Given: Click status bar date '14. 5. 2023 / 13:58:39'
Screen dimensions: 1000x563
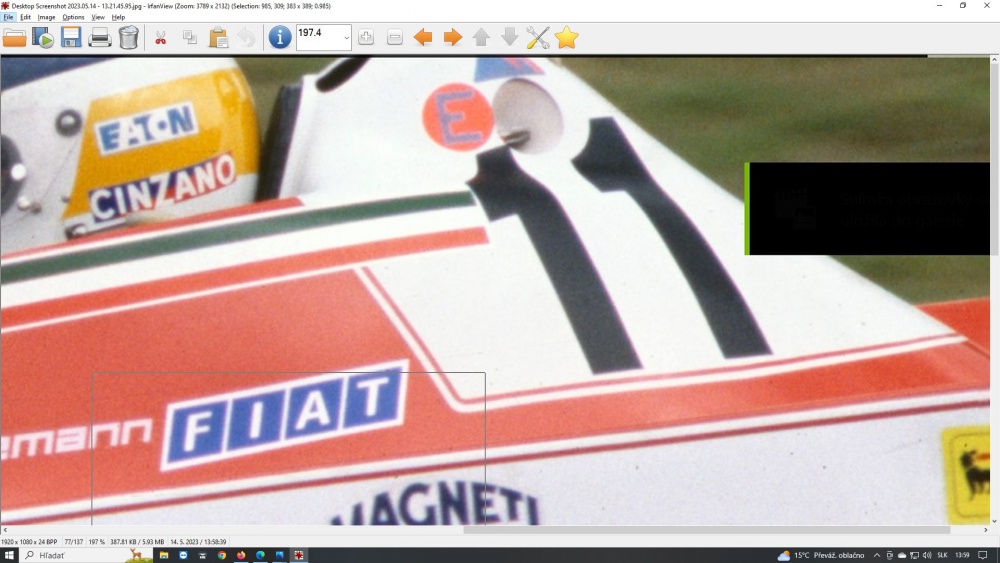Looking at the screenshot, I should pyautogui.click(x=198, y=542).
